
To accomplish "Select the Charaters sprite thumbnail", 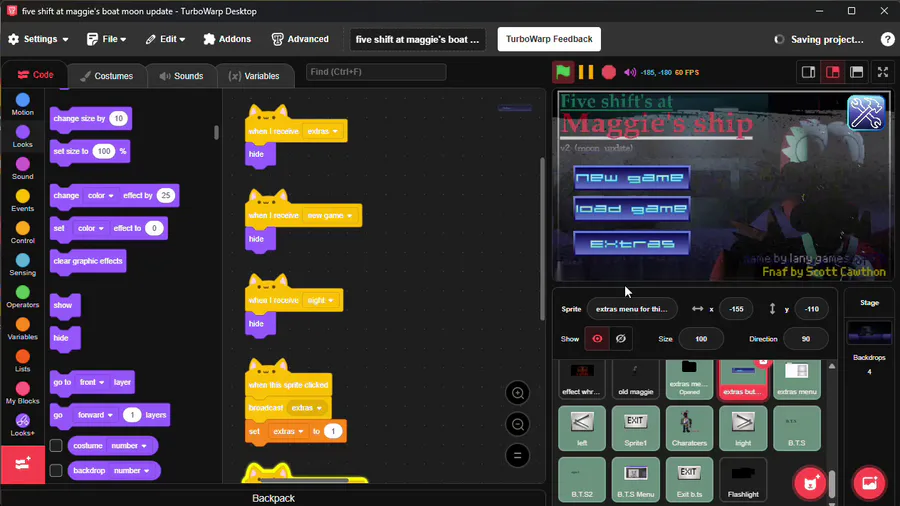I will tap(689, 428).
